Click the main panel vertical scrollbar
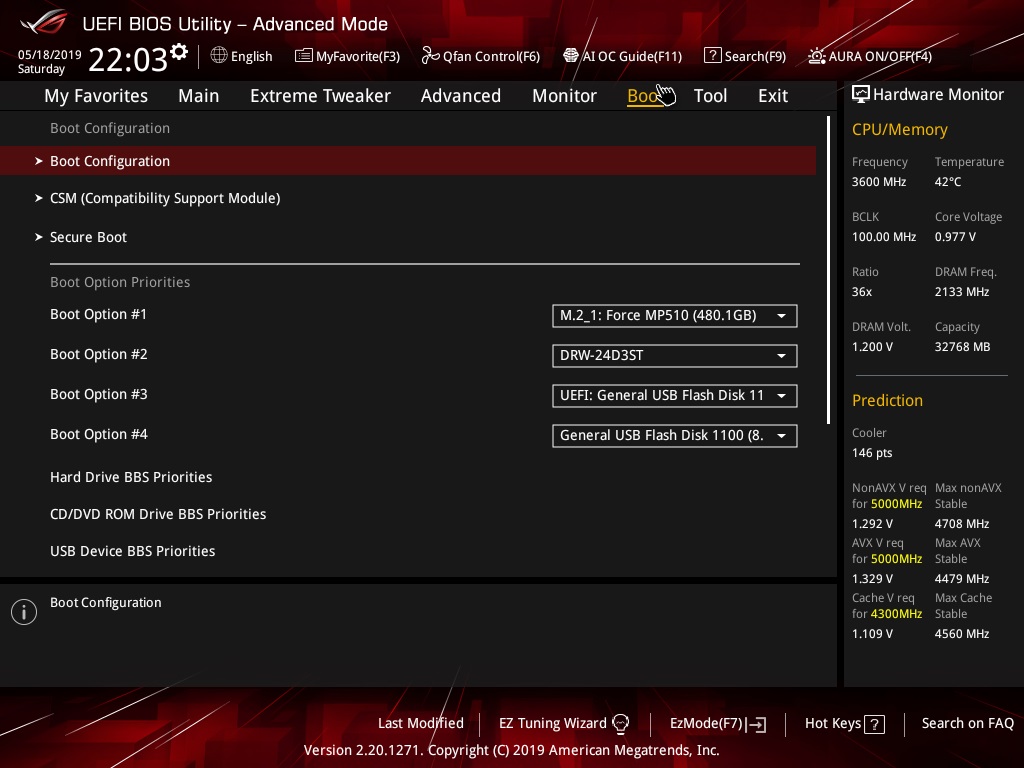The width and height of the screenshot is (1024, 768). 829,270
